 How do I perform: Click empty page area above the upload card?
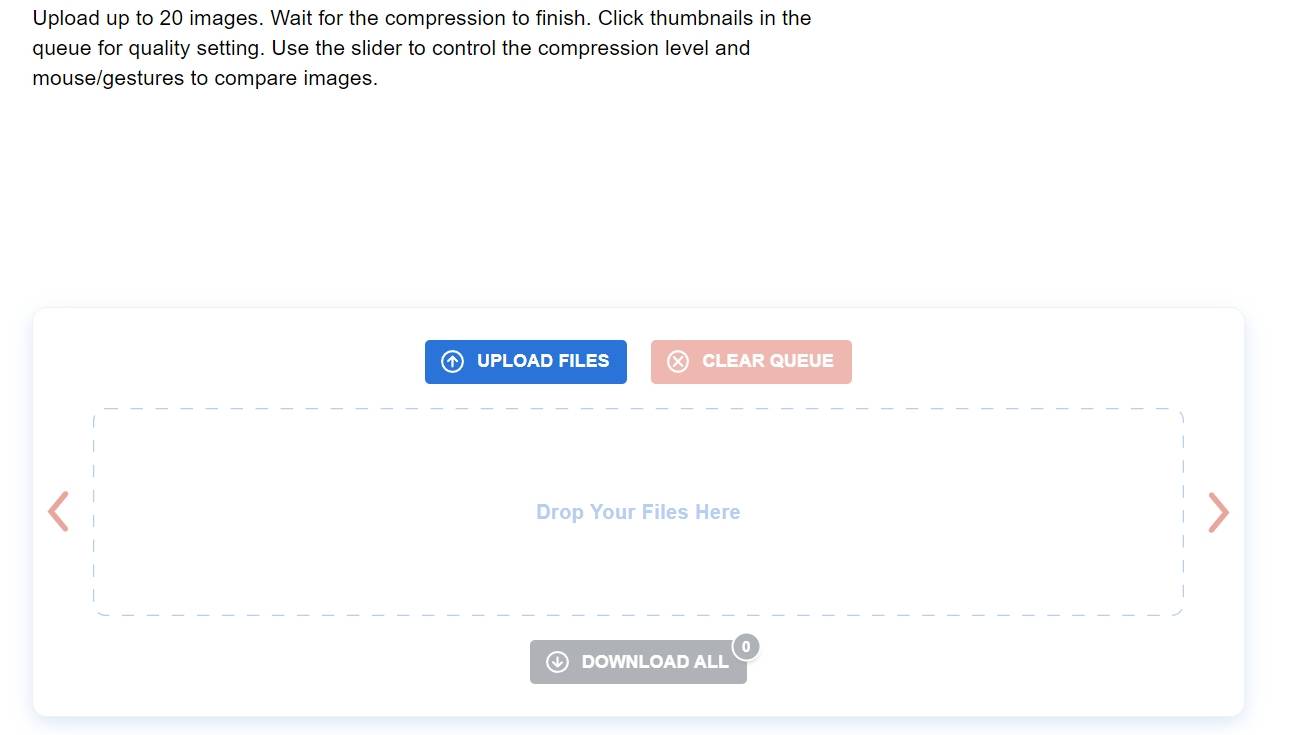tap(640, 200)
